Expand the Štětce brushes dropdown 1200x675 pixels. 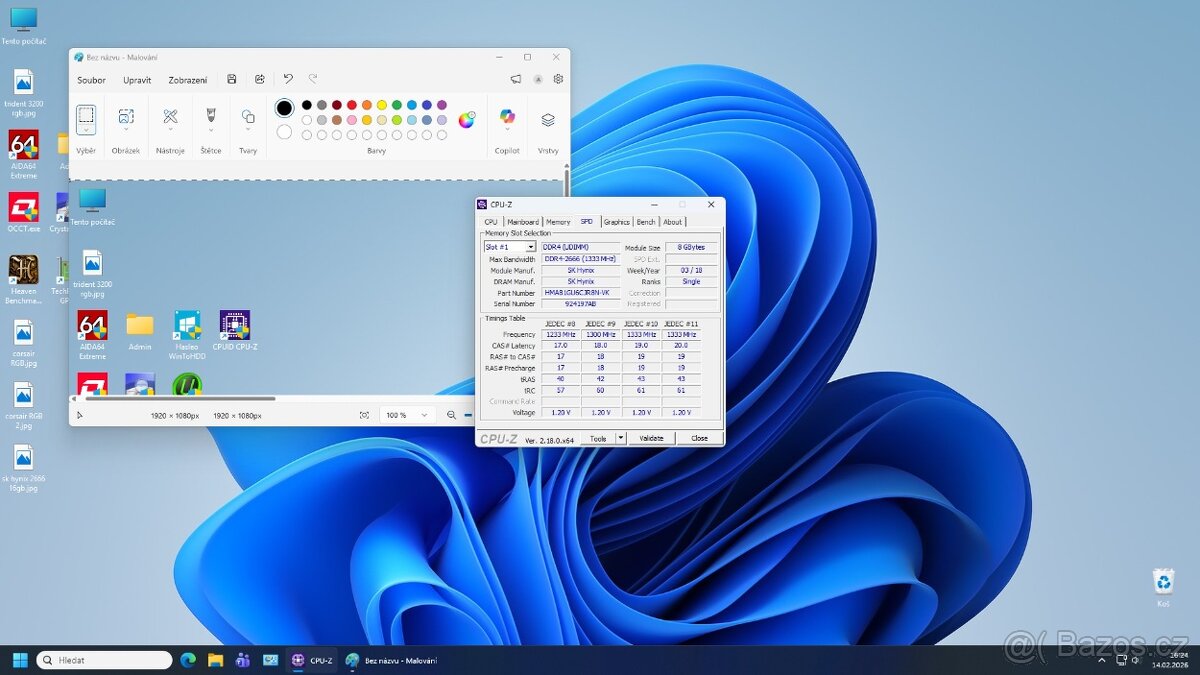tap(210, 129)
